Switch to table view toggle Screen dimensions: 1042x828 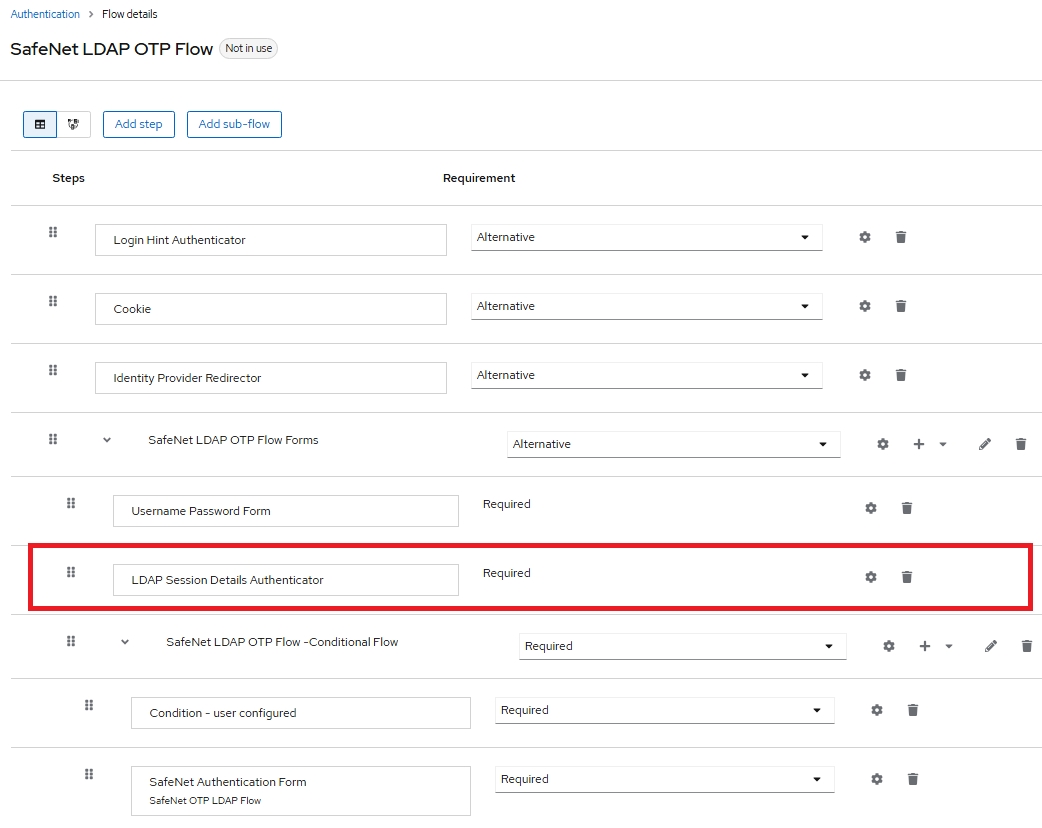click(40, 124)
